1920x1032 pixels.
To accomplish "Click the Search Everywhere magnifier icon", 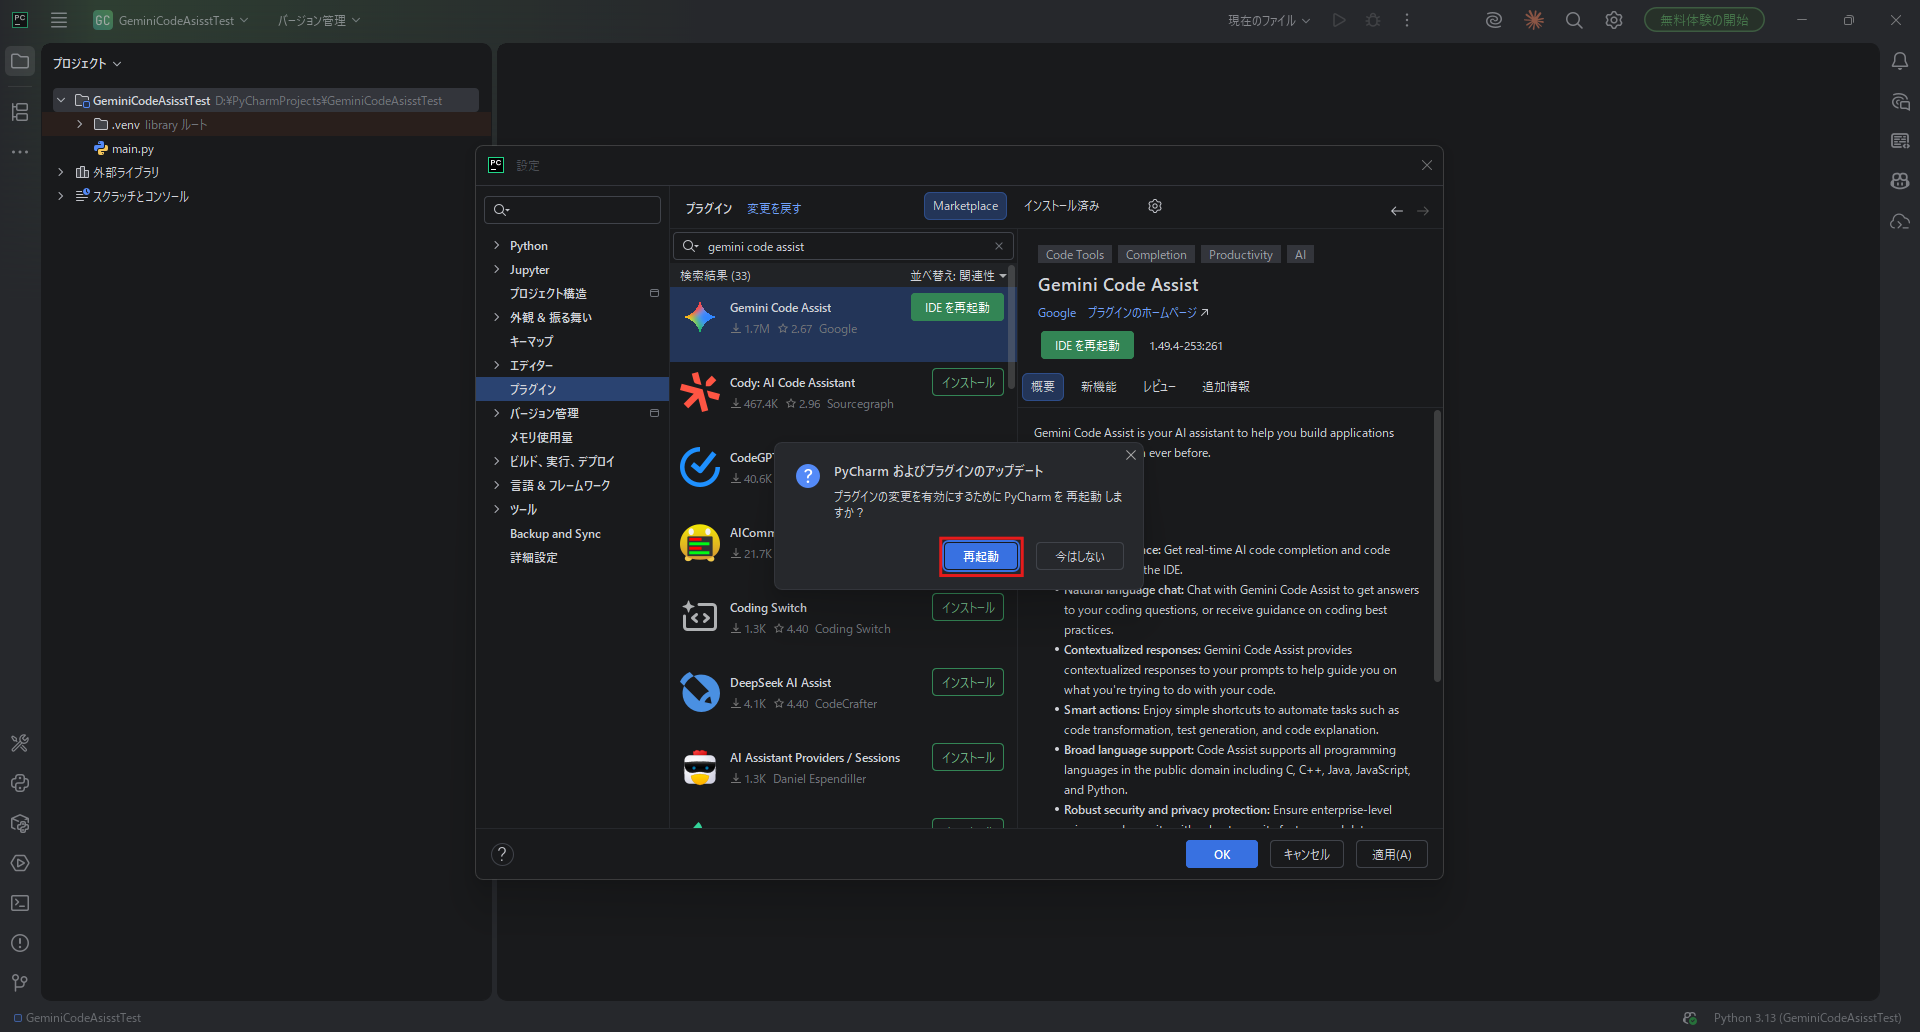I will pos(1574,20).
